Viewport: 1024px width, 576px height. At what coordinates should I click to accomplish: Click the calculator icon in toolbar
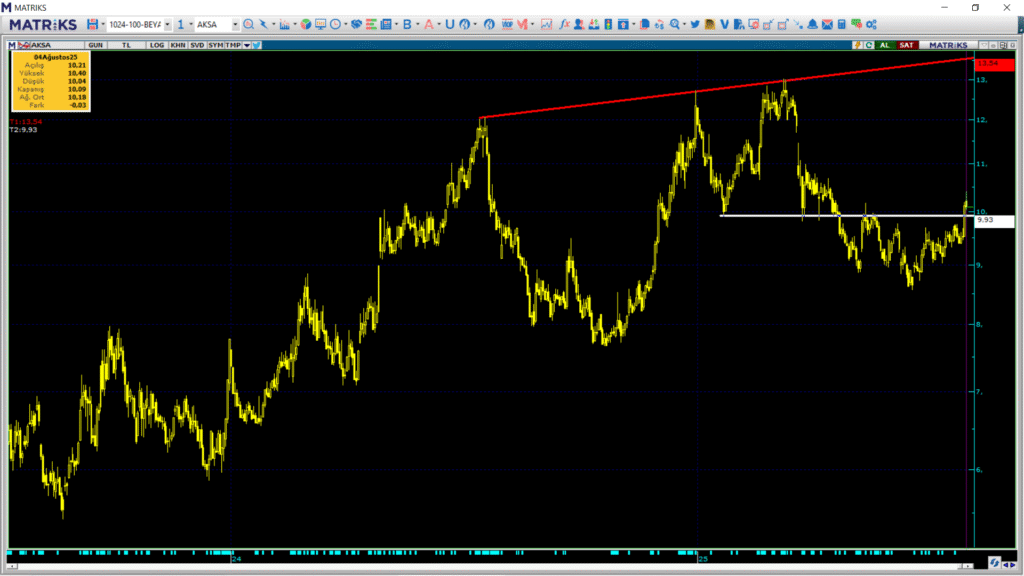coord(842,23)
